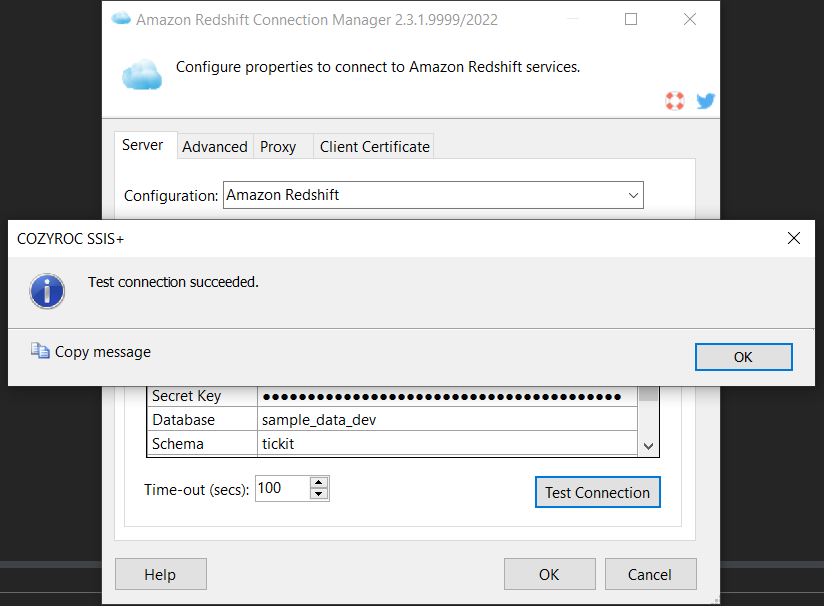Maximize the Connection Manager window
Image resolution: width=824 pixels, height=606 pixels.
(631, 19)
